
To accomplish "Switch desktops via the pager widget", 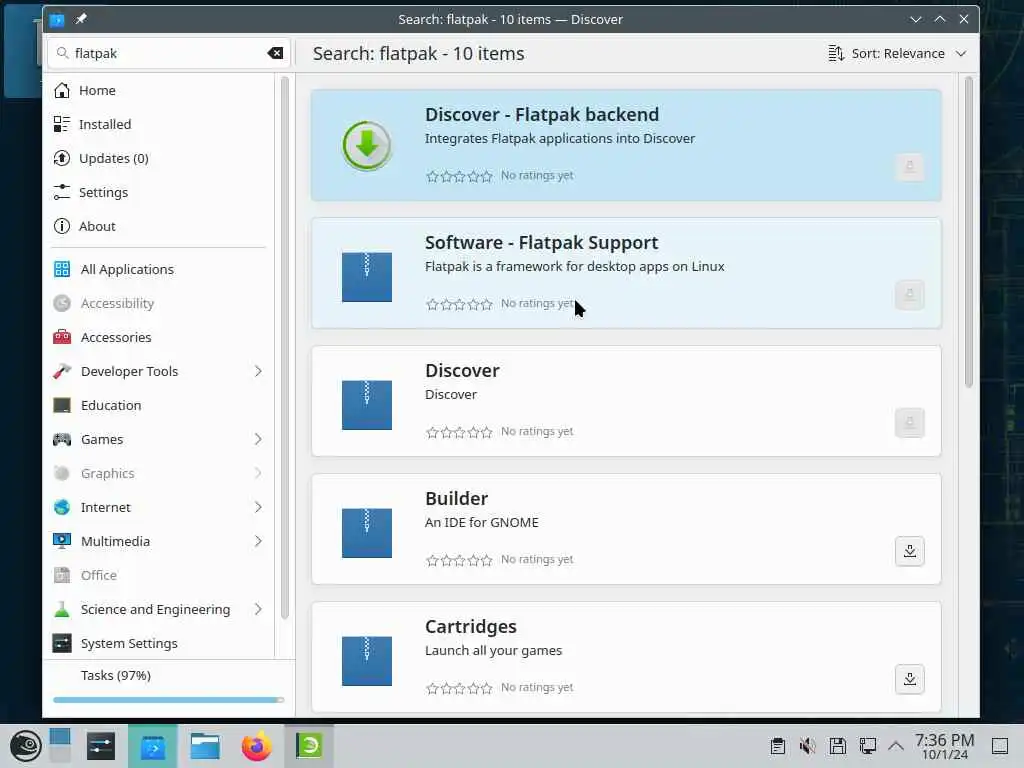I will (59, 745).
